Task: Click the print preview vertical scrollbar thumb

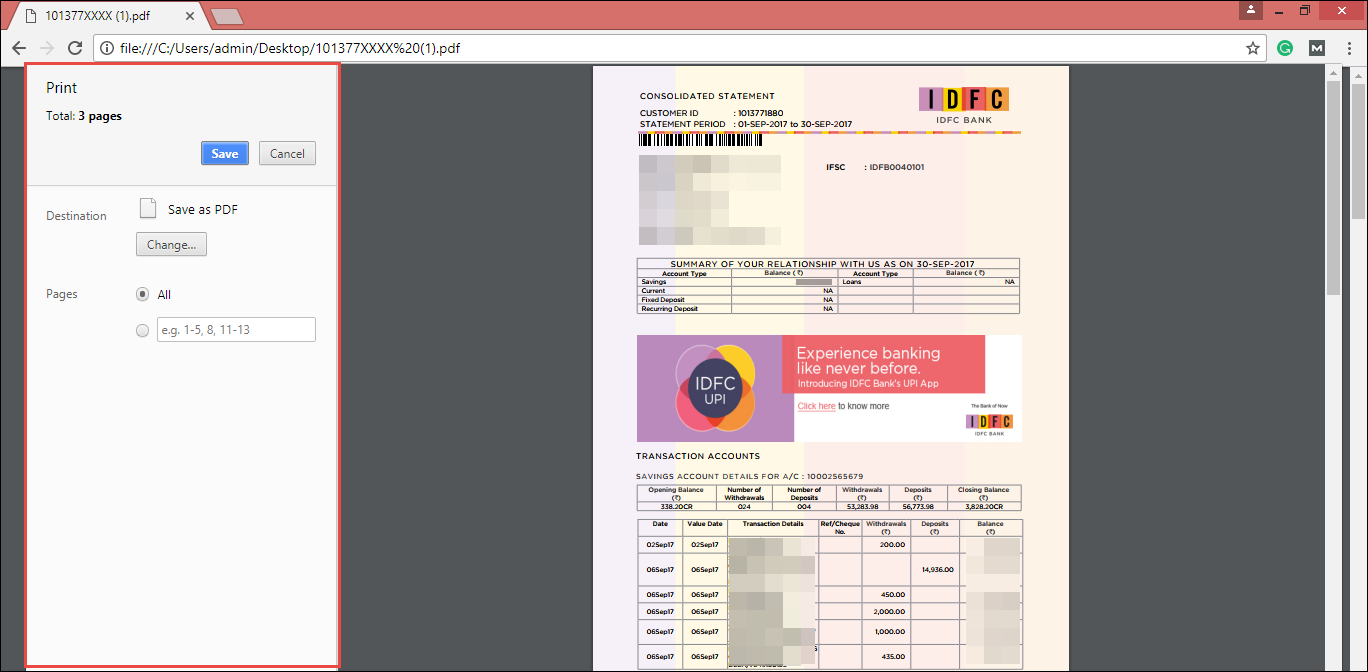Action: (1332, 188)
